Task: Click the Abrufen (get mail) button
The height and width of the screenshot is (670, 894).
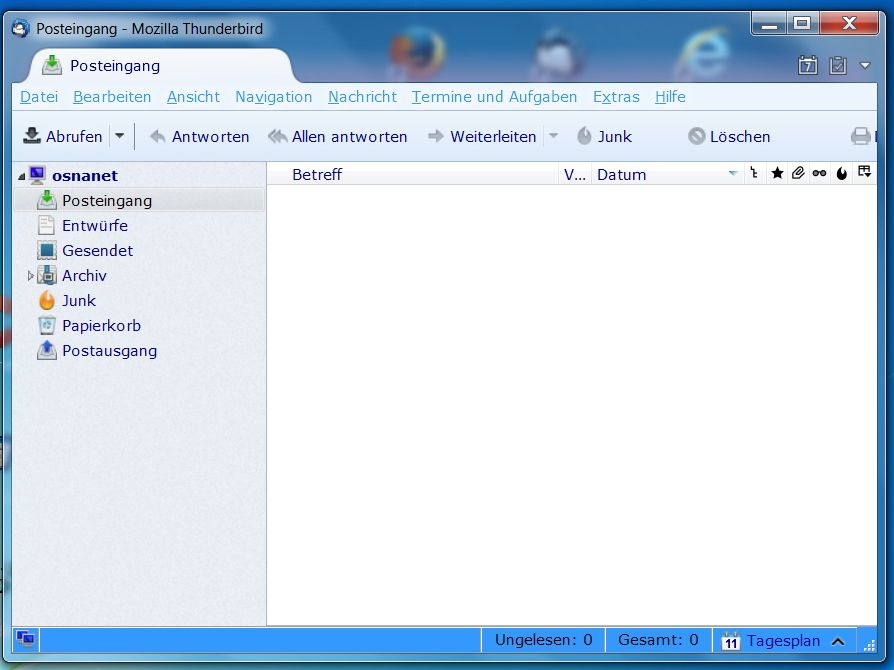Action: (x=63, y=137)
